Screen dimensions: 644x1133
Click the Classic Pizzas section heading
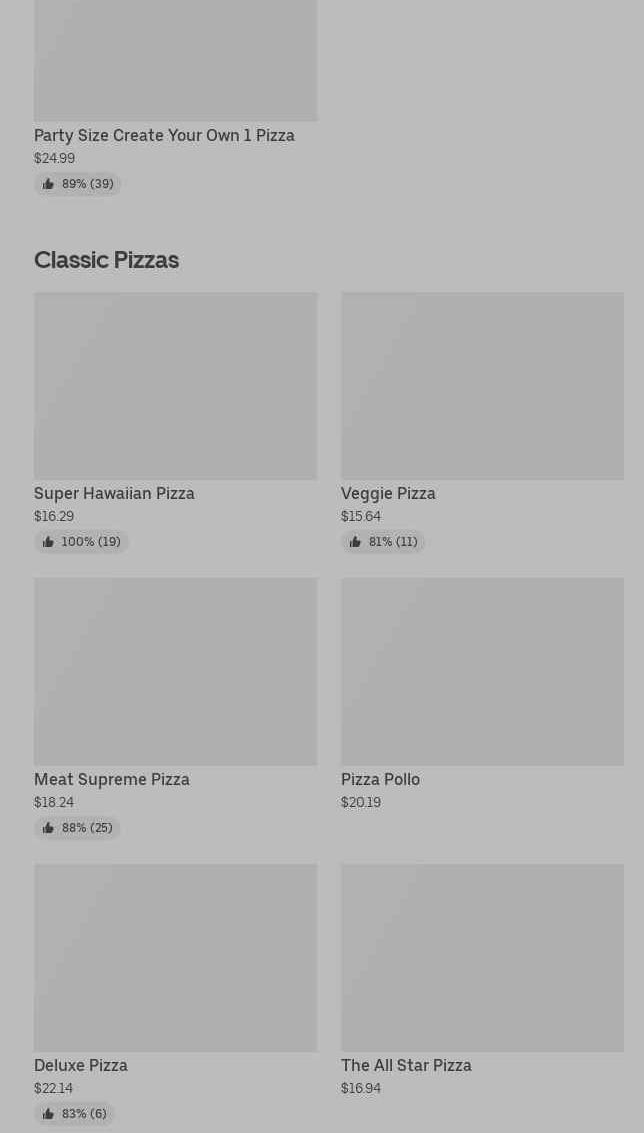click(x=106, y=260)
